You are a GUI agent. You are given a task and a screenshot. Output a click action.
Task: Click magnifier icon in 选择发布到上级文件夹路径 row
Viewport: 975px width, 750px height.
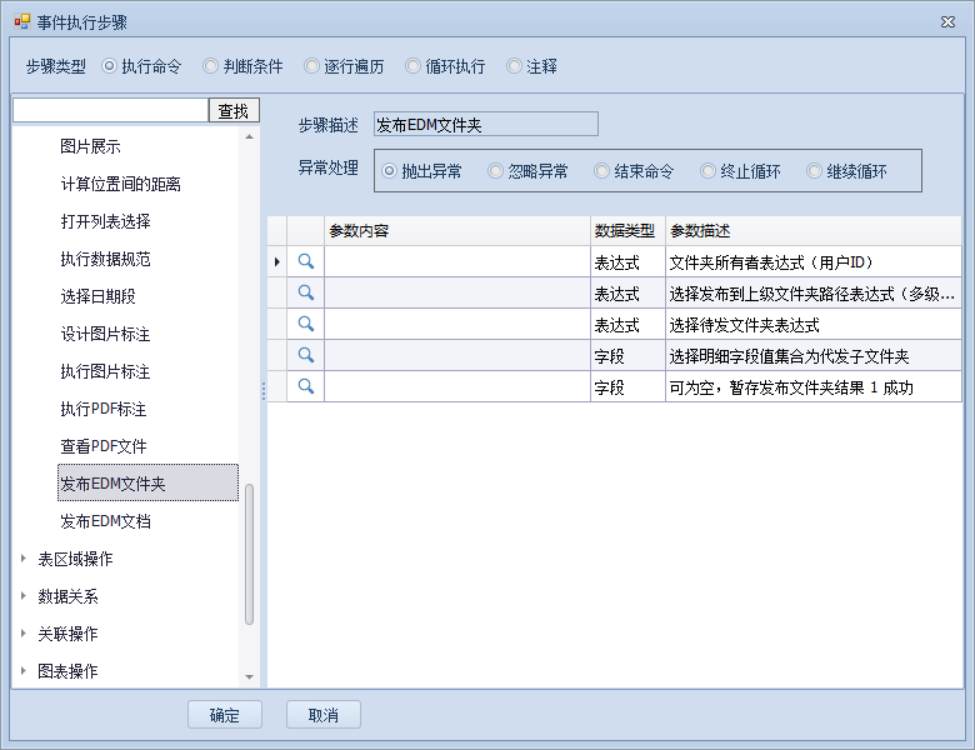[x=306, y=293]
